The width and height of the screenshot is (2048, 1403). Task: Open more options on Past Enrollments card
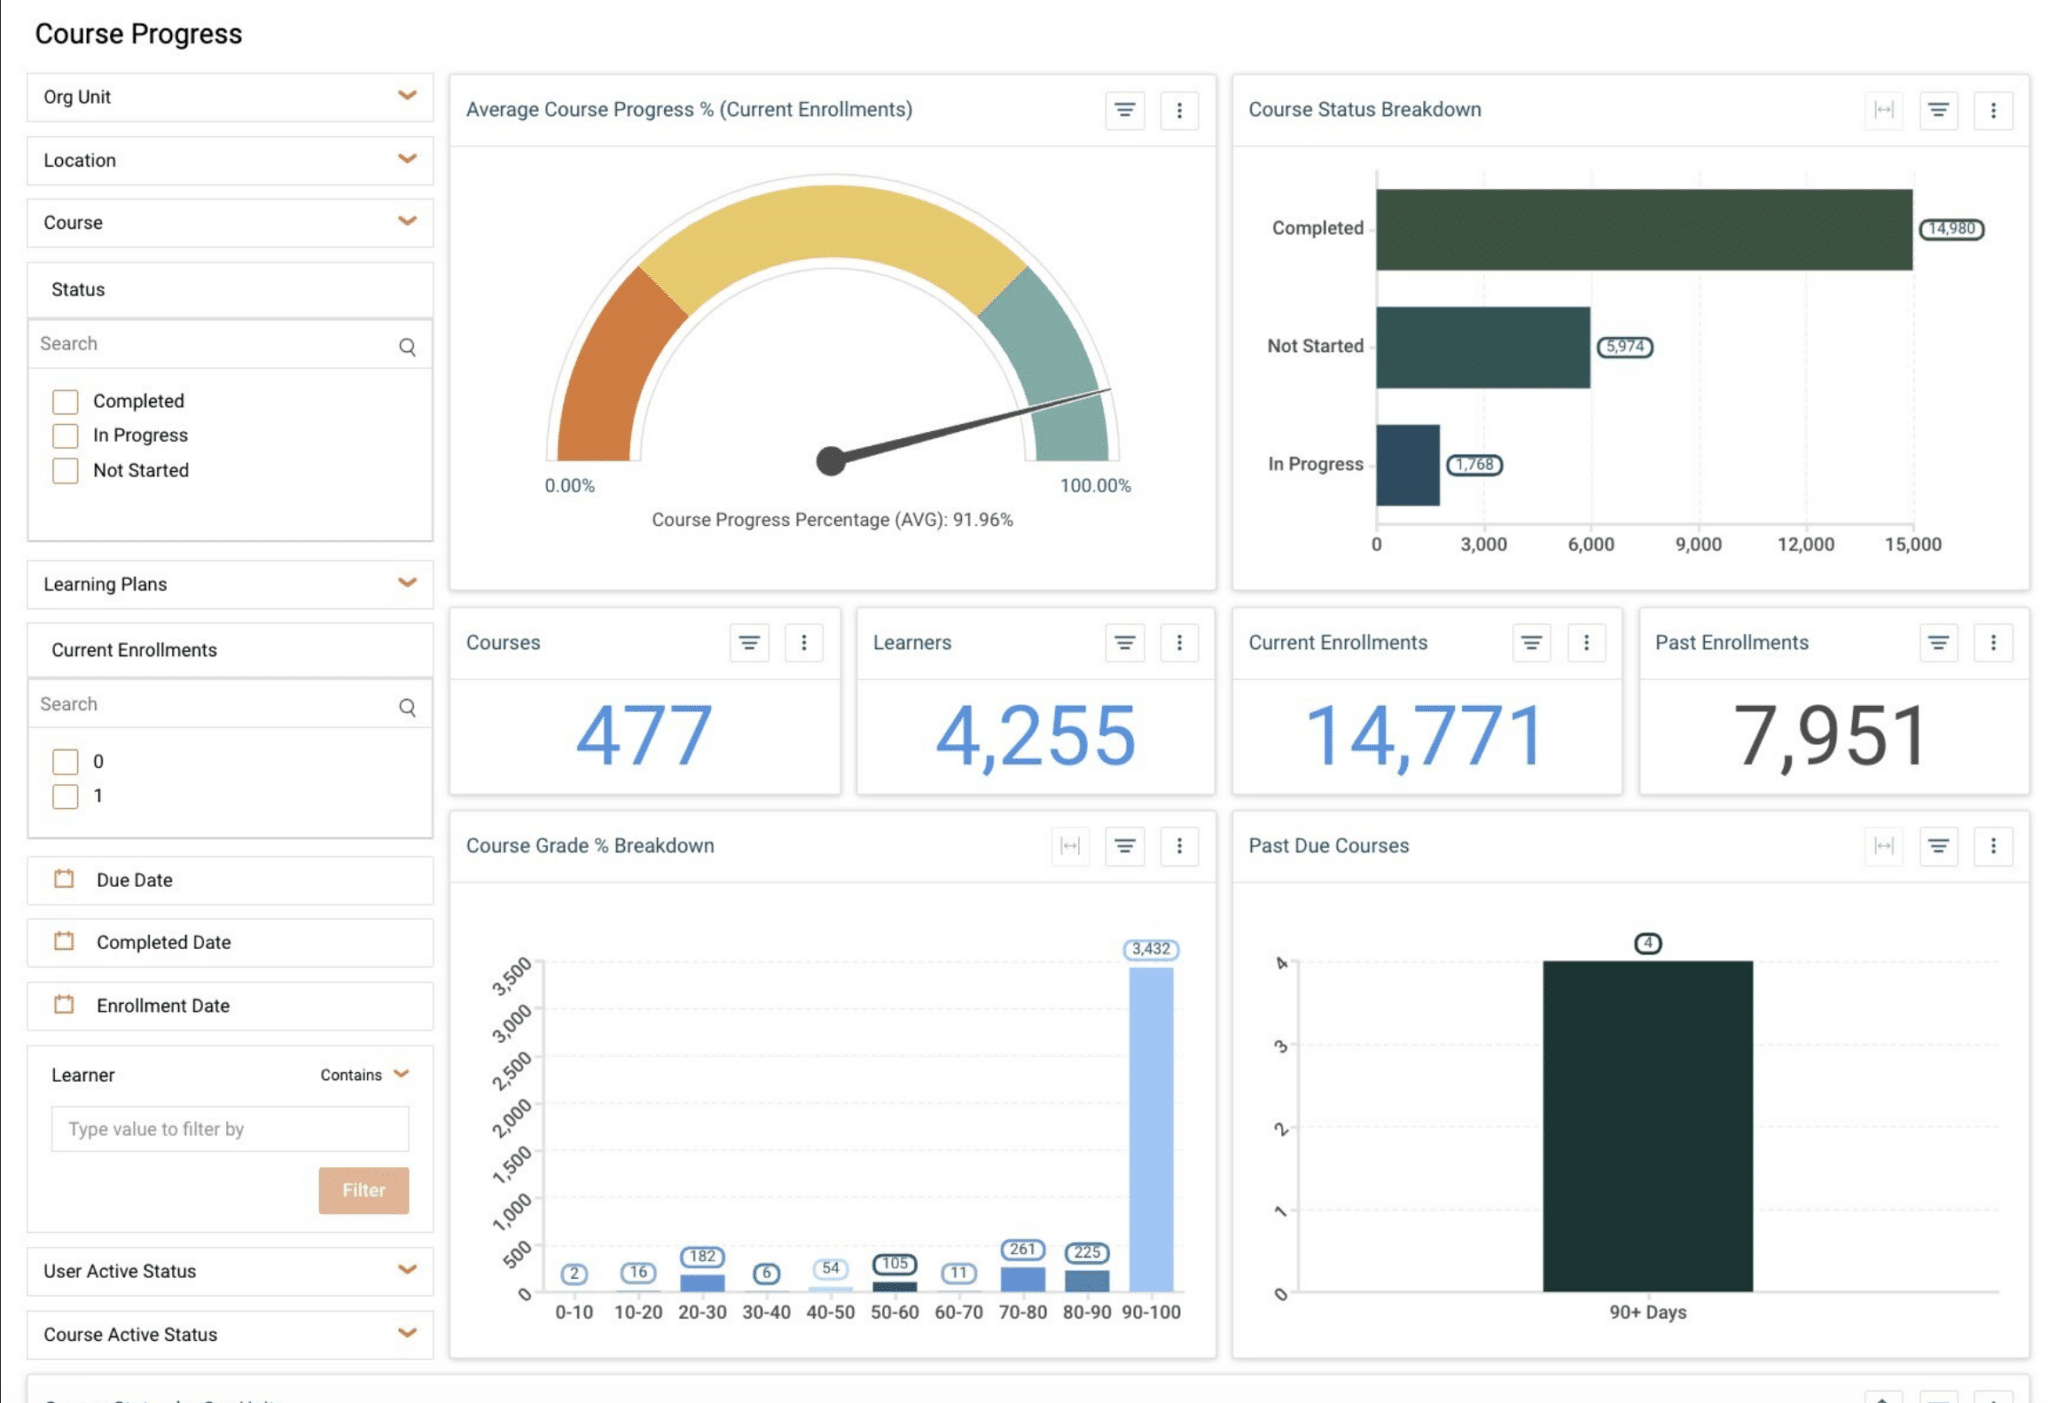[x=1993, y=643]
